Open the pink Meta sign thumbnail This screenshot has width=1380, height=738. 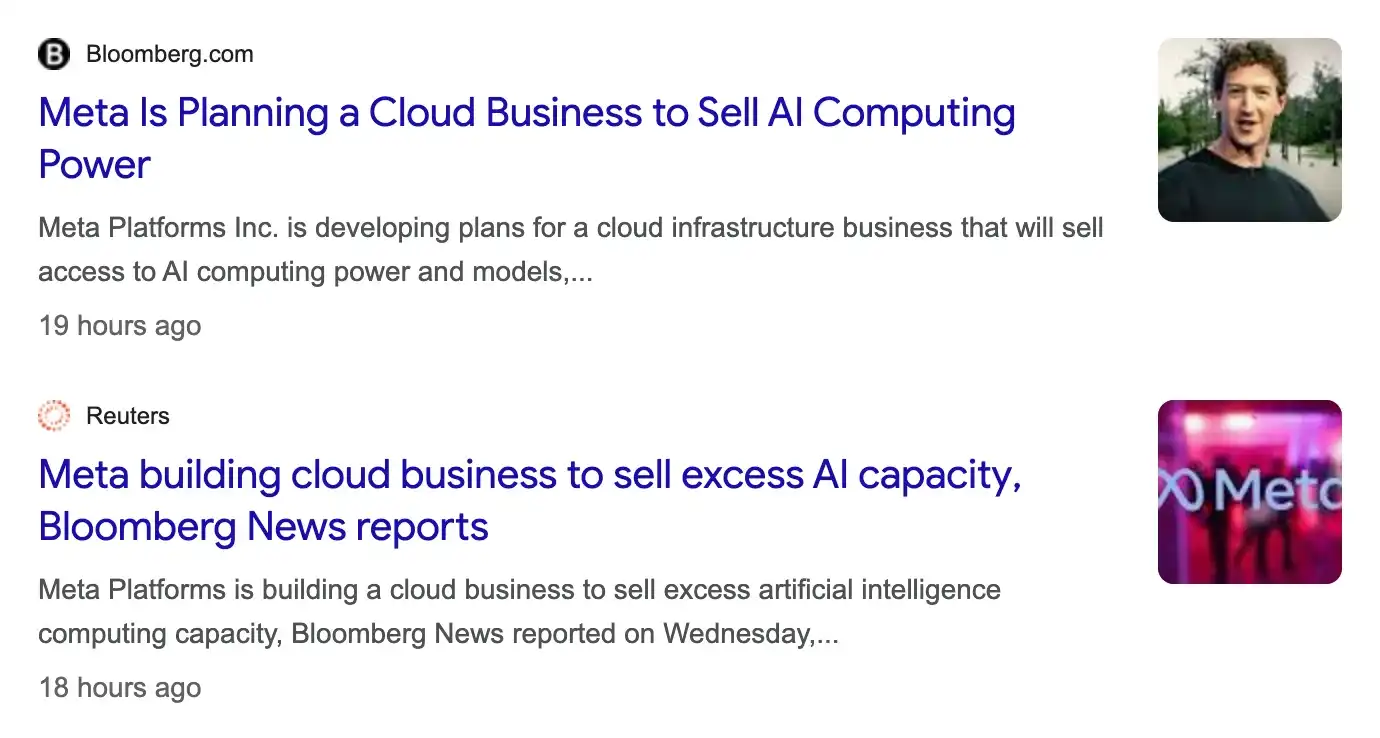(1249, 492)
